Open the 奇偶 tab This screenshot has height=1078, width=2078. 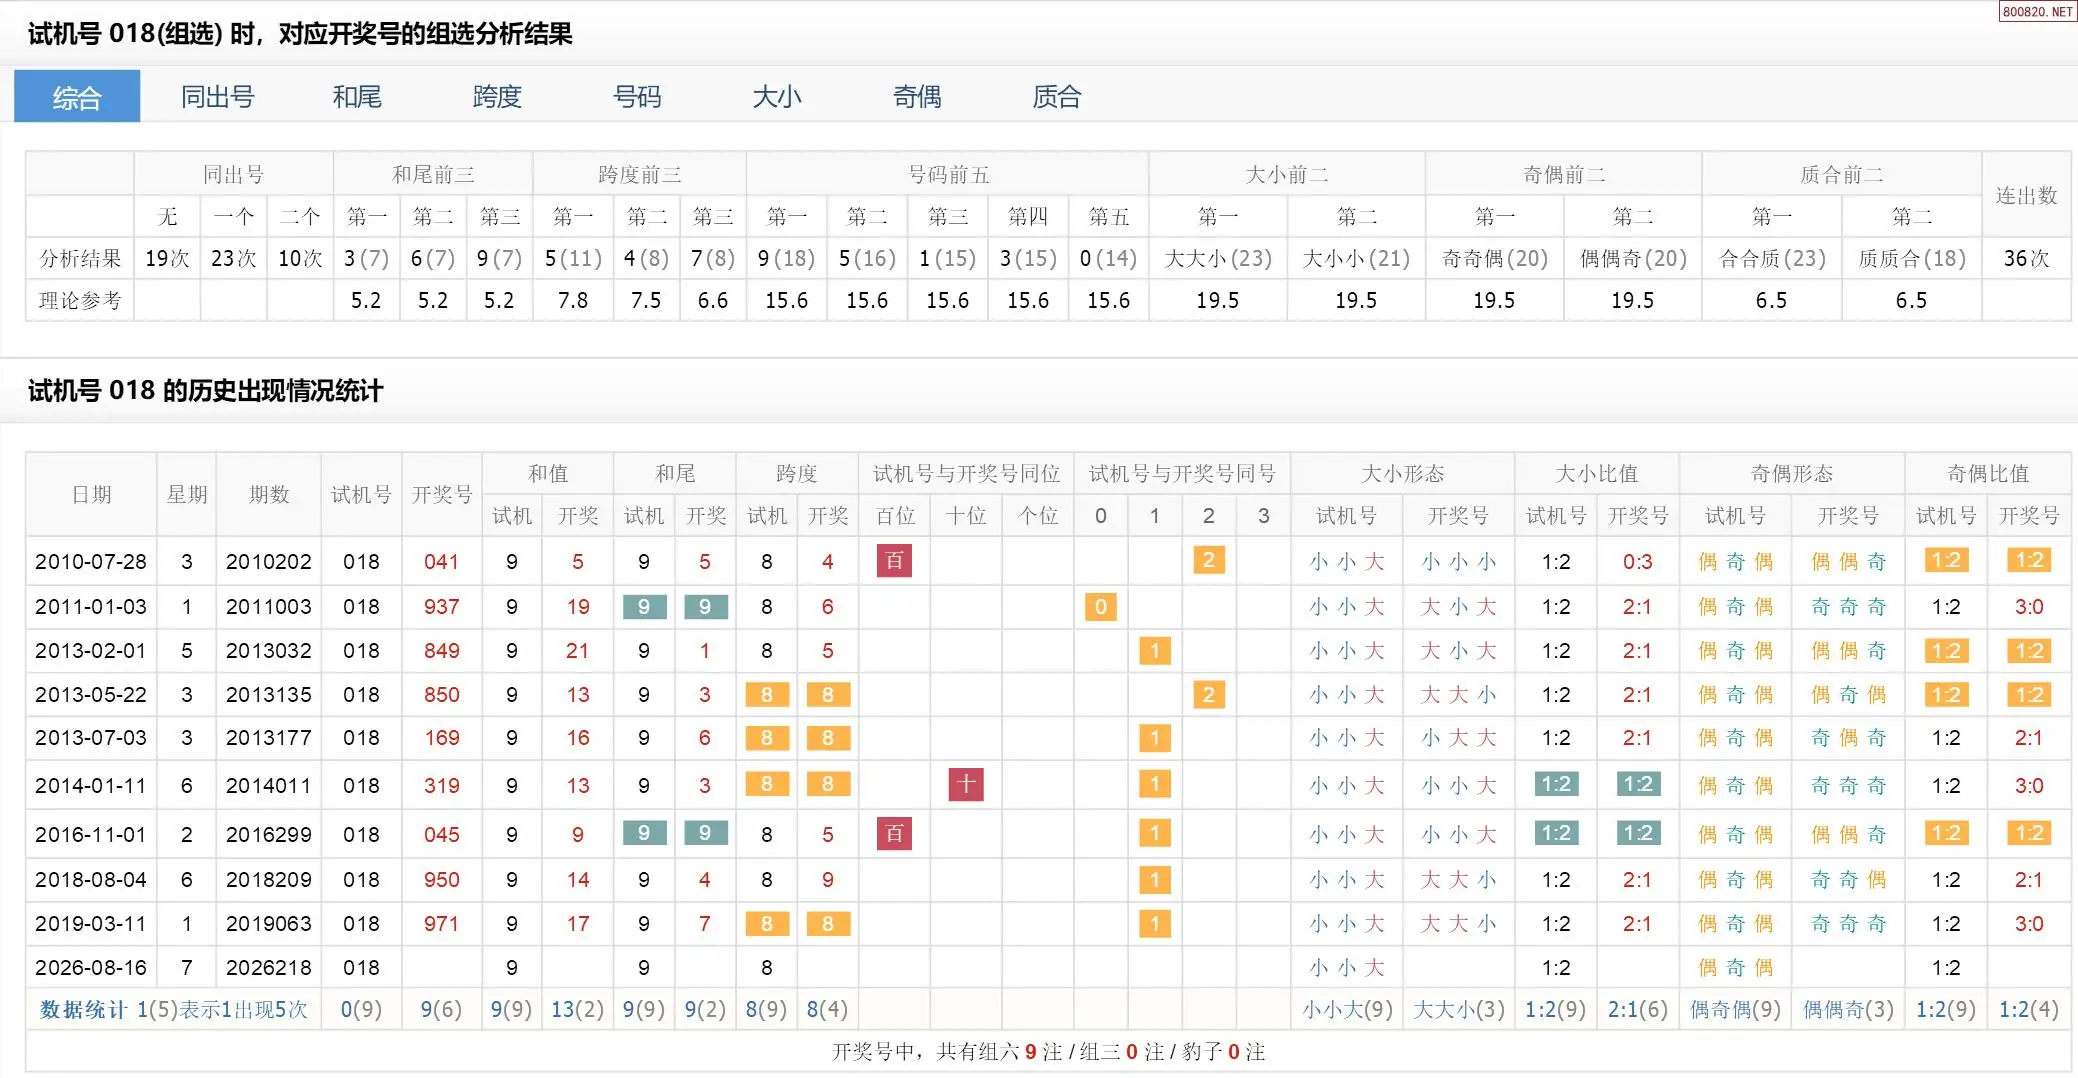click(x=917, y=97)
